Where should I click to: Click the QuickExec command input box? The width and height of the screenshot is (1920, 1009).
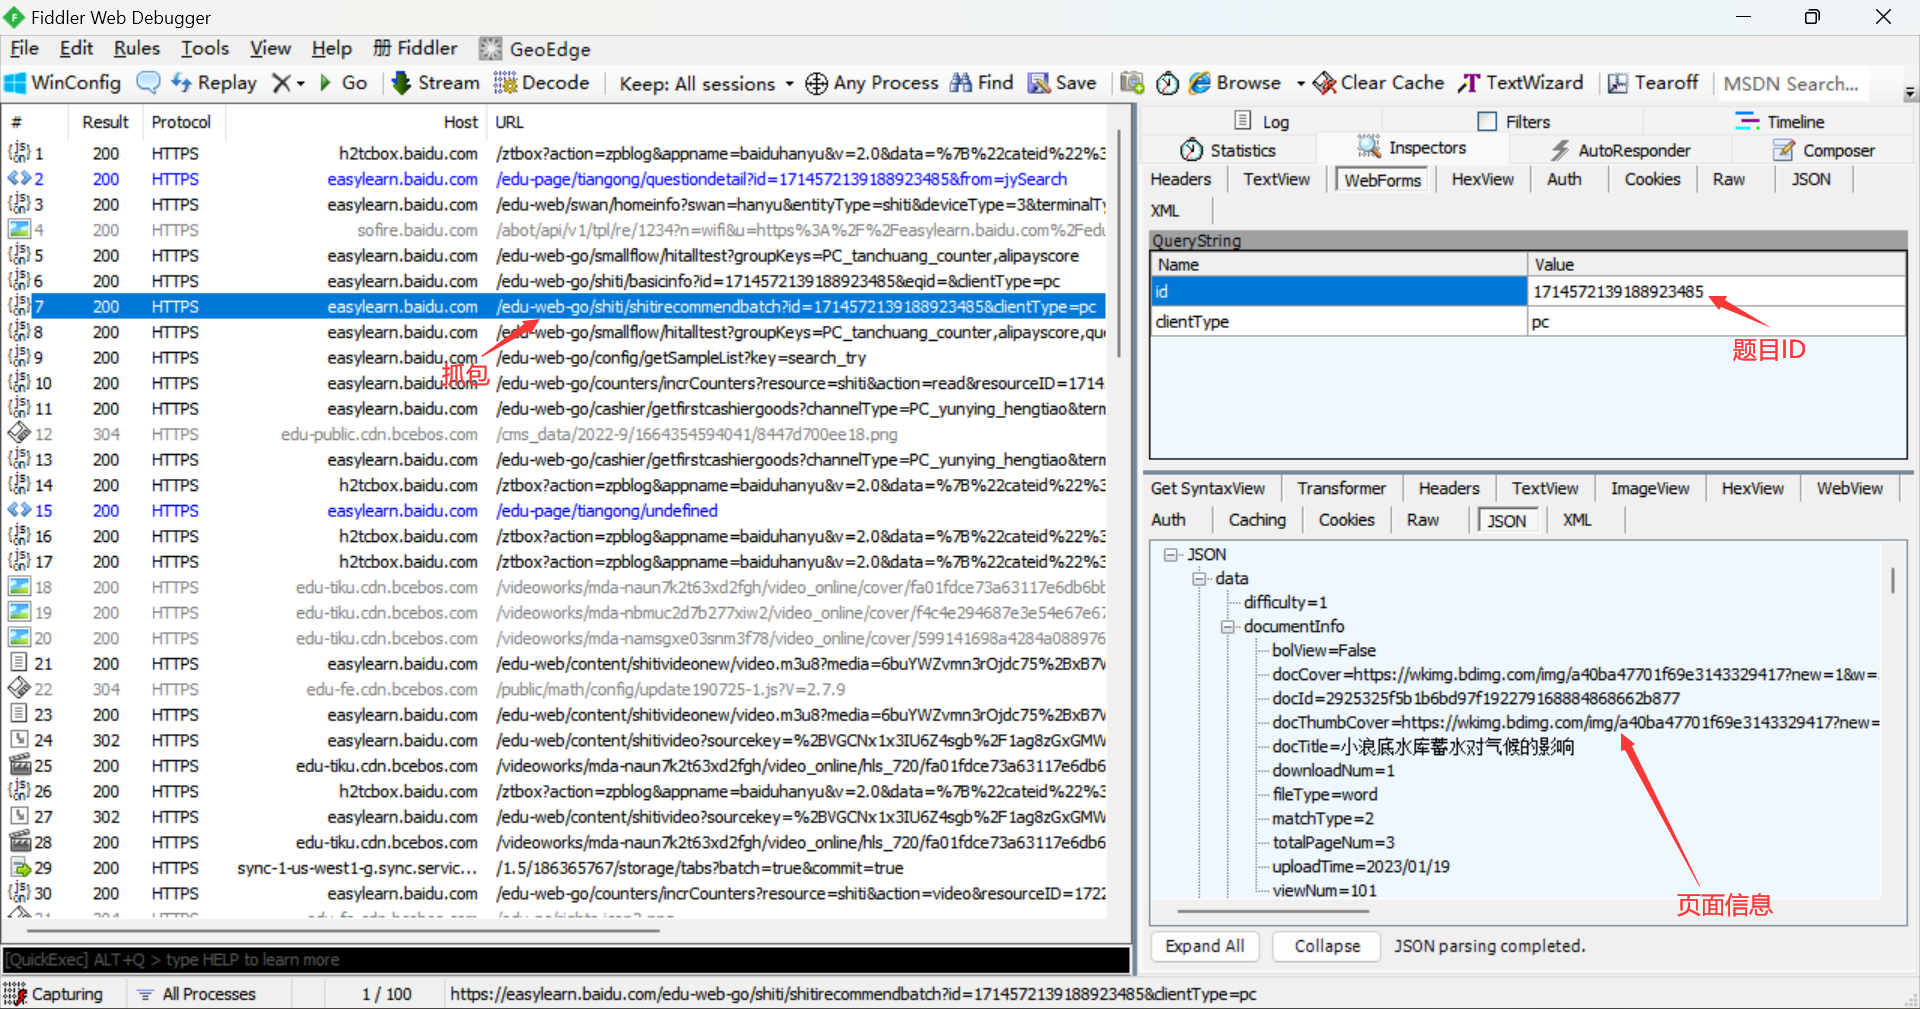566,960
